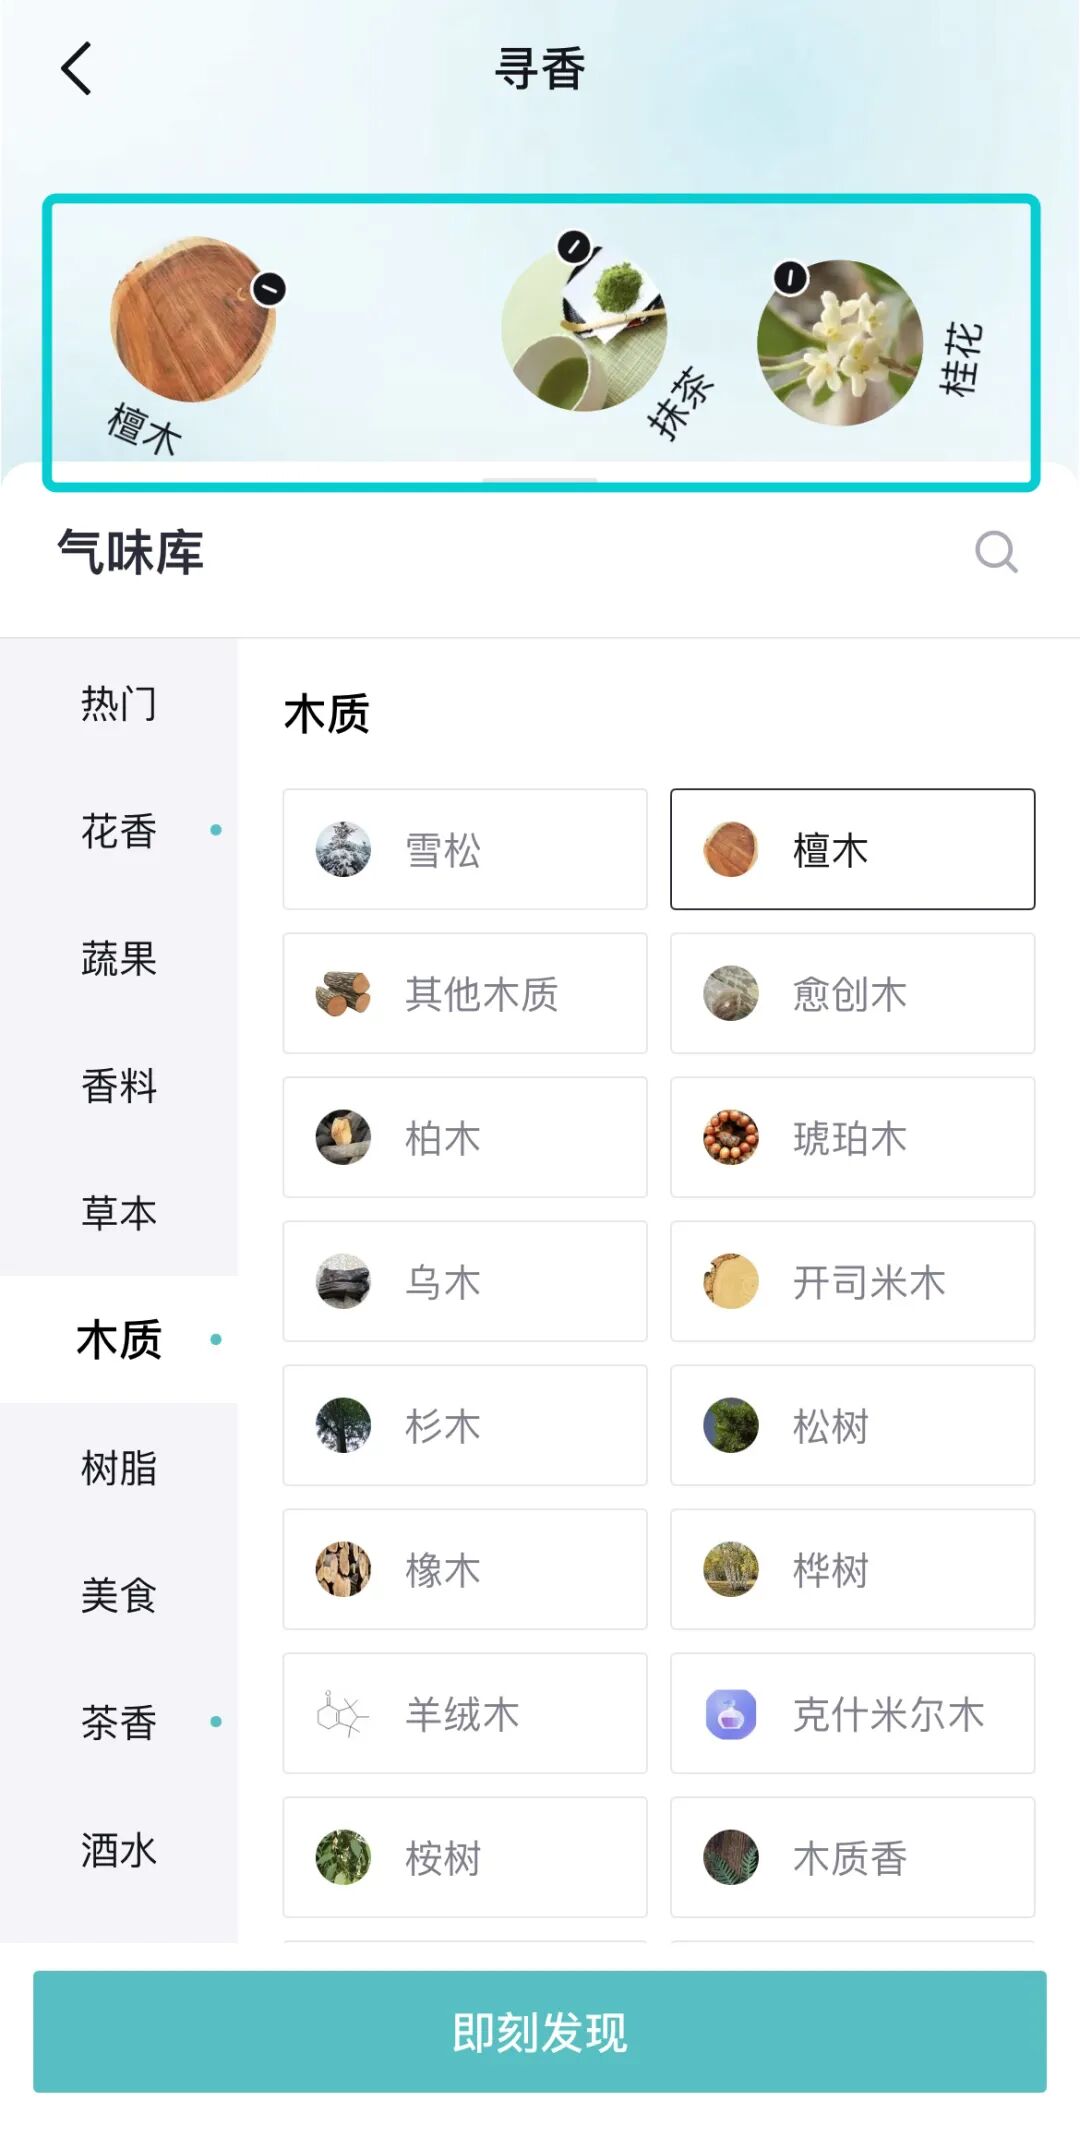Screen dimensions: 1080x2137
Task: Select the 琥珀木 scent option
Action: (852, 1137)
